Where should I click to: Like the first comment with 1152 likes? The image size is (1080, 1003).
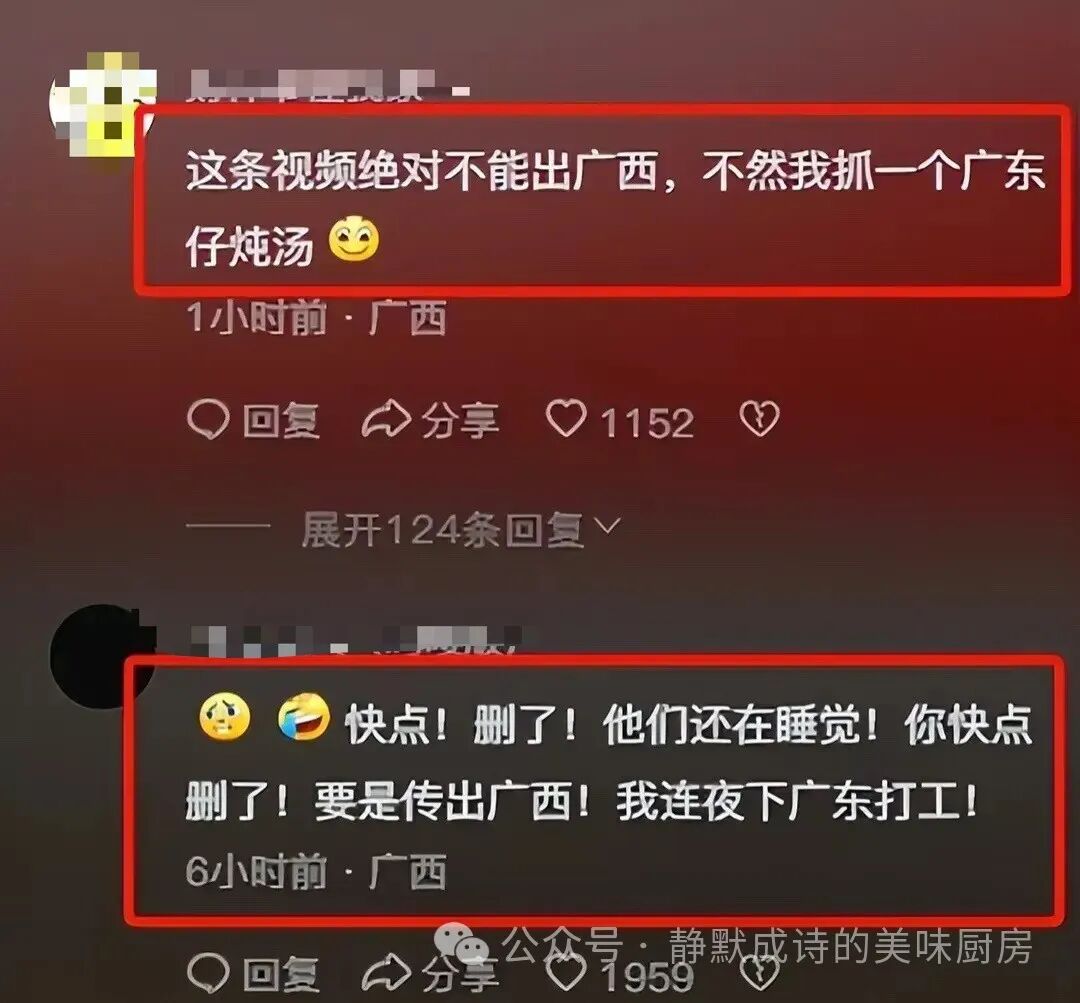pos(566,419)
